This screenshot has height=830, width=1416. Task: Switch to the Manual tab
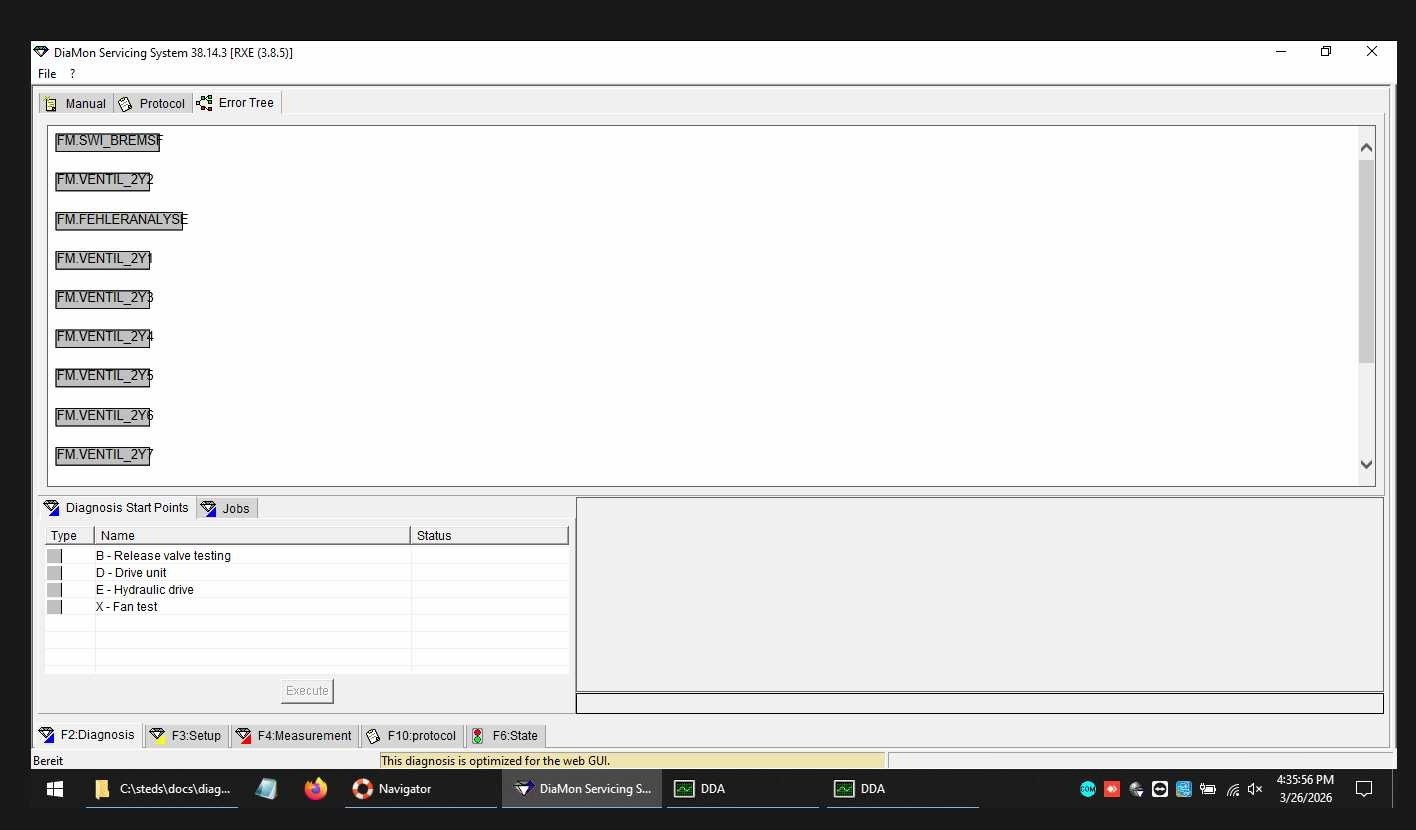(76, 103)
